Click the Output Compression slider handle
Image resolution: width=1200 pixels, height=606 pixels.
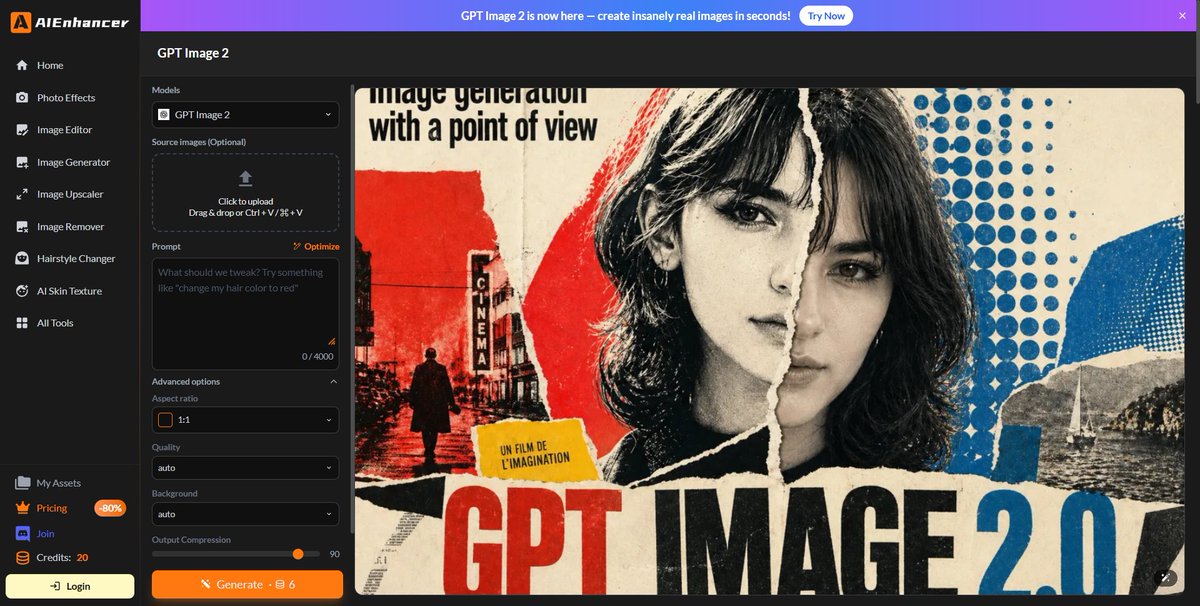(x=298, y=554)
